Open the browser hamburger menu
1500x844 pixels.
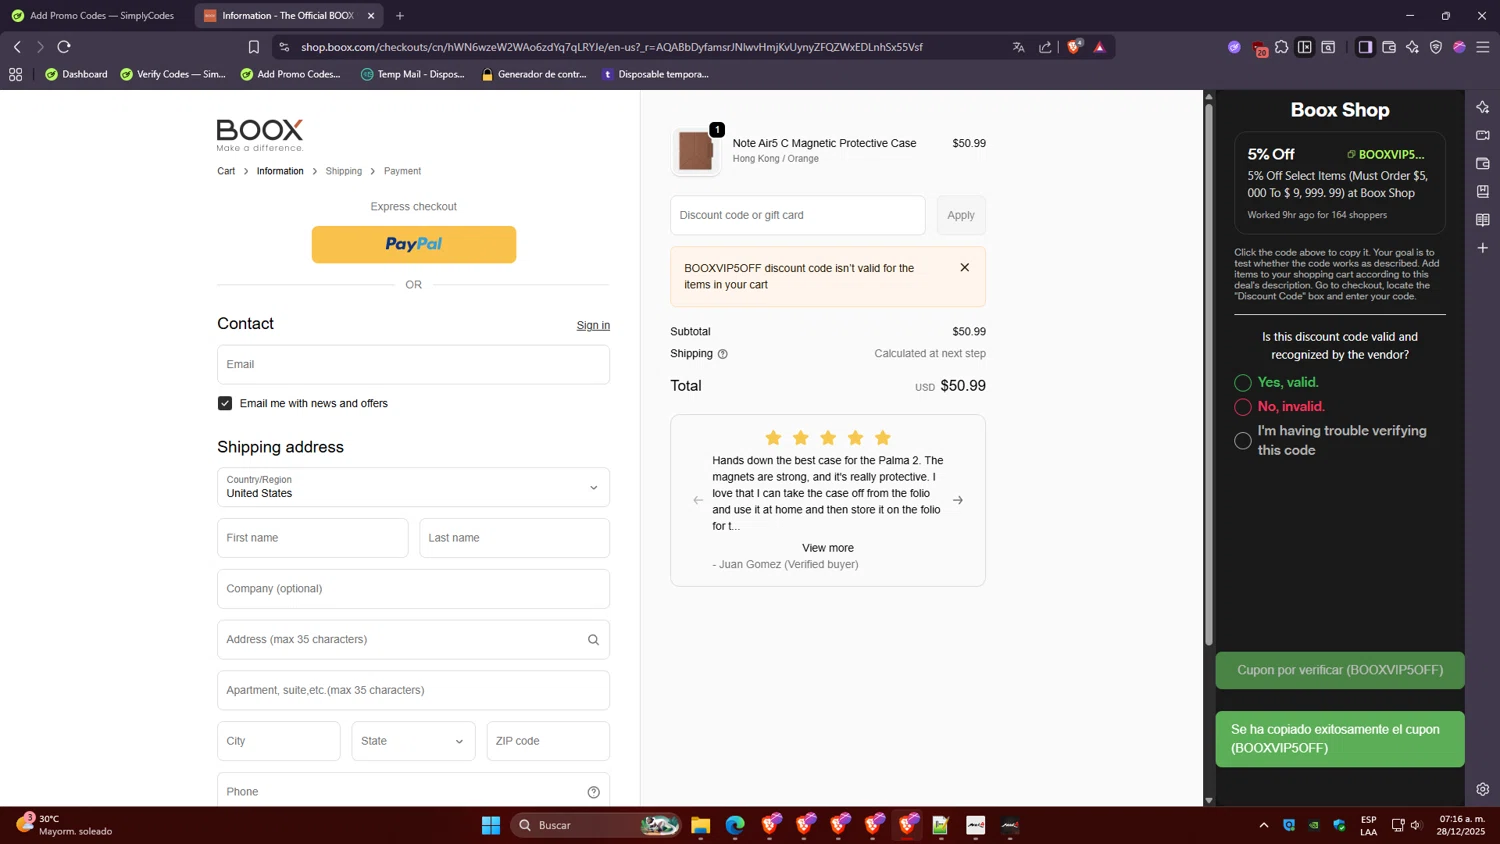coord(1483,47)
